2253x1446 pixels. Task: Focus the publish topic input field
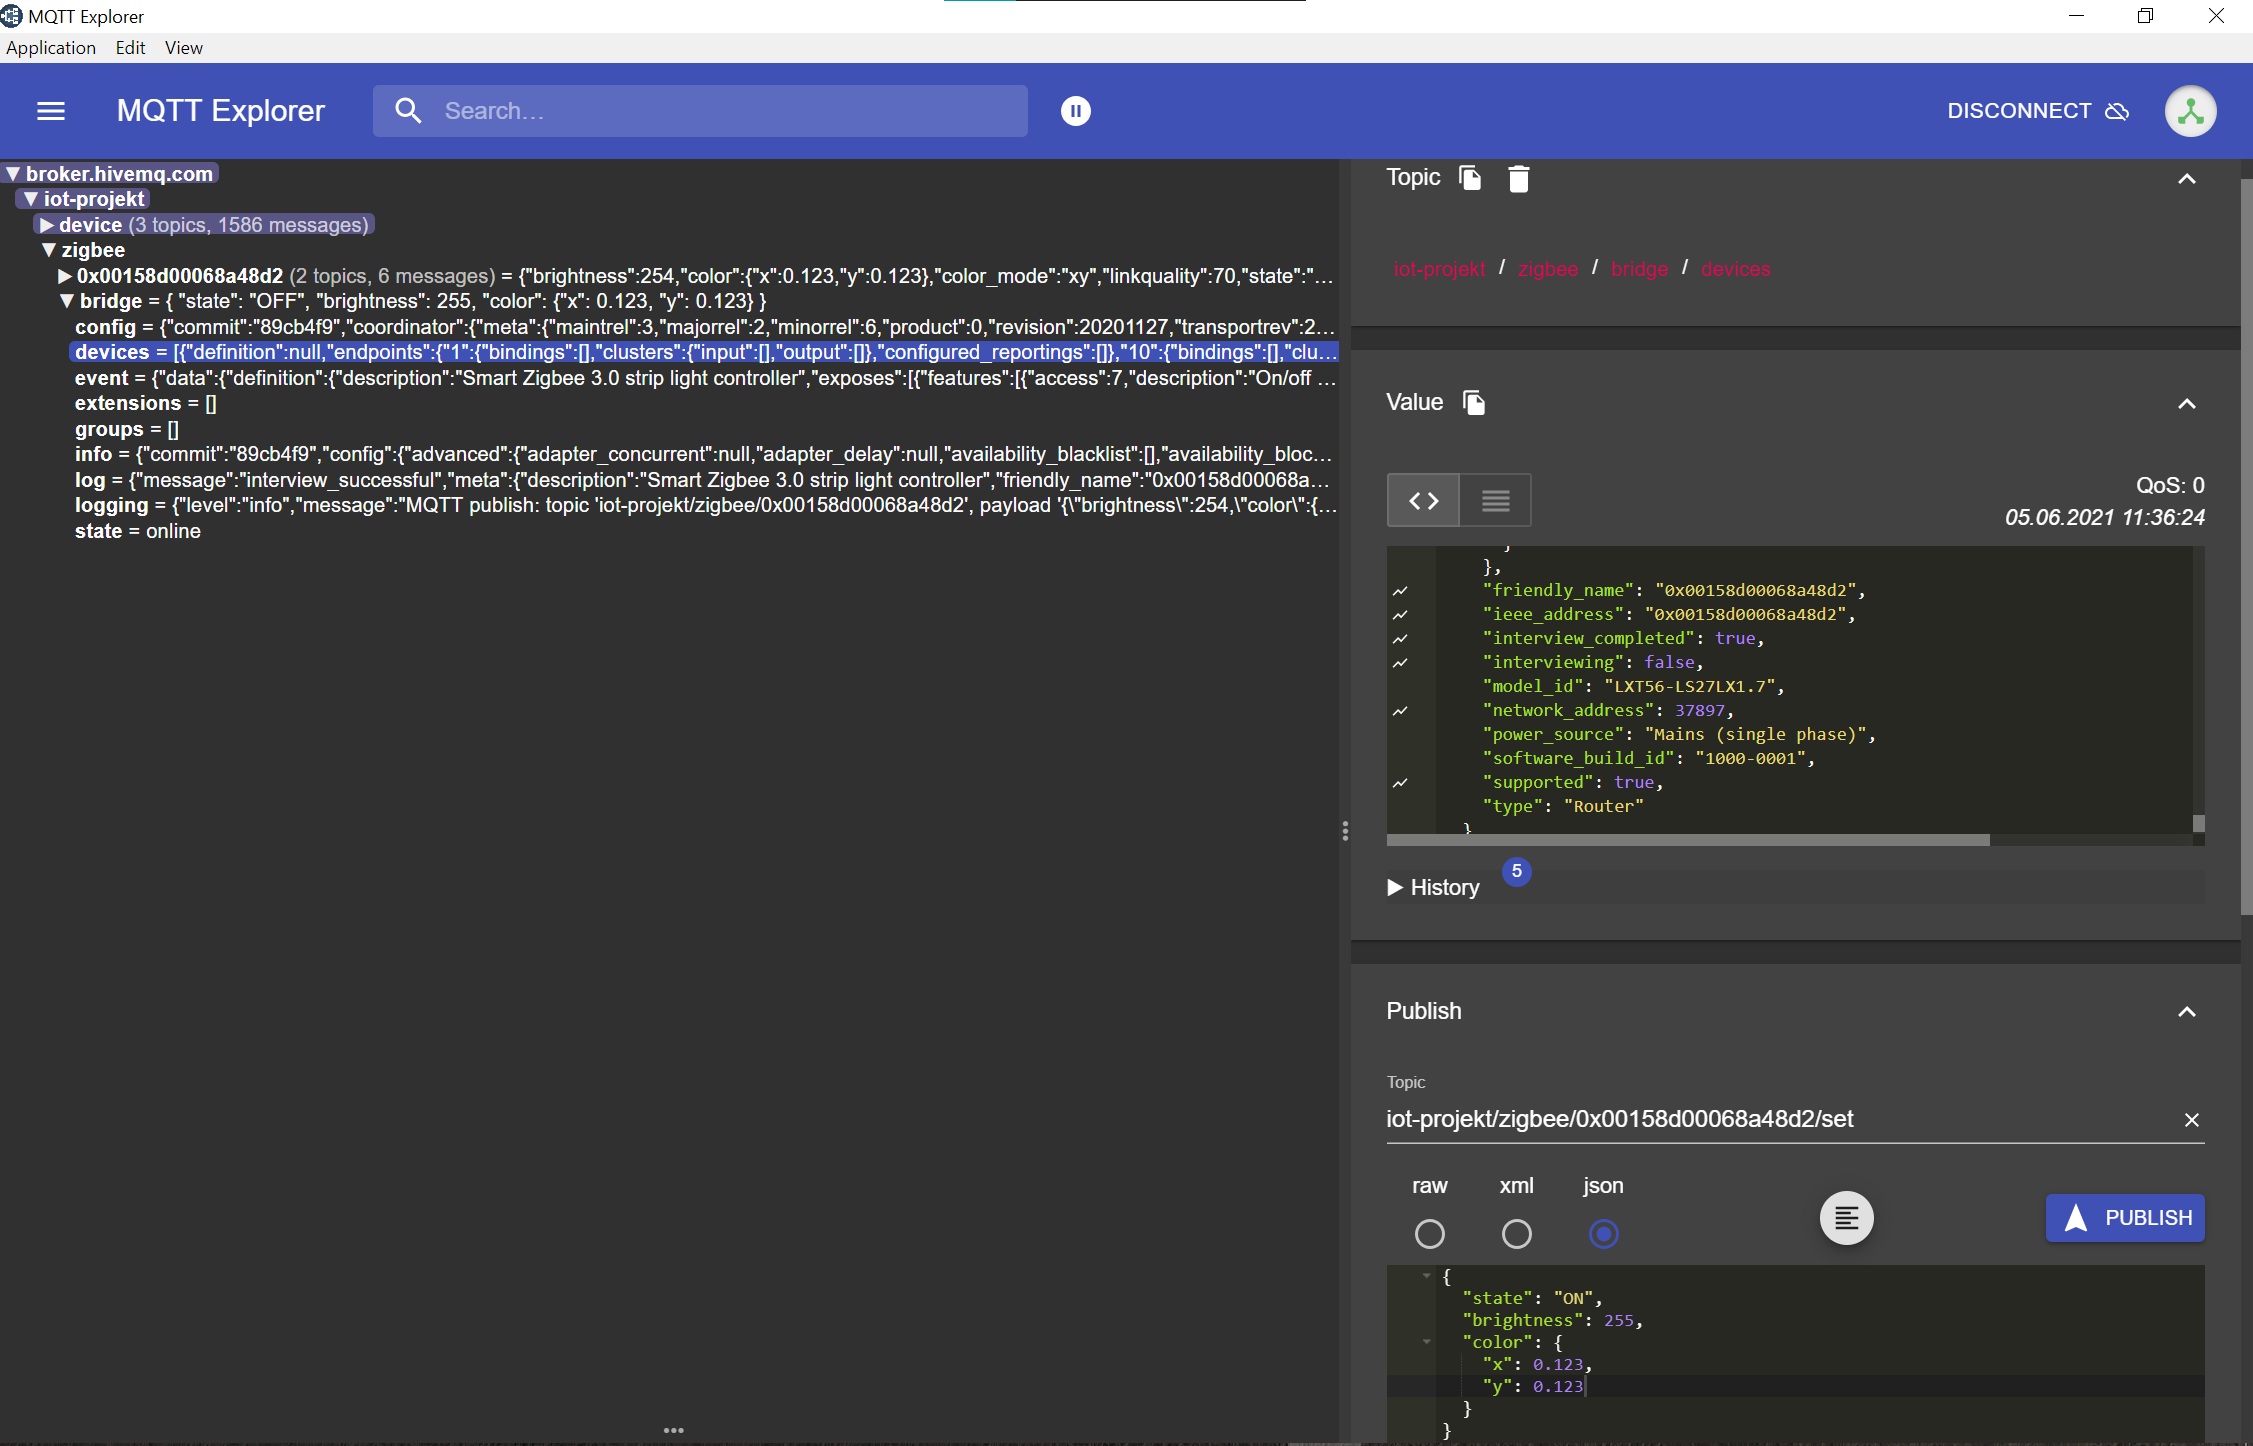[1778, 1119]
